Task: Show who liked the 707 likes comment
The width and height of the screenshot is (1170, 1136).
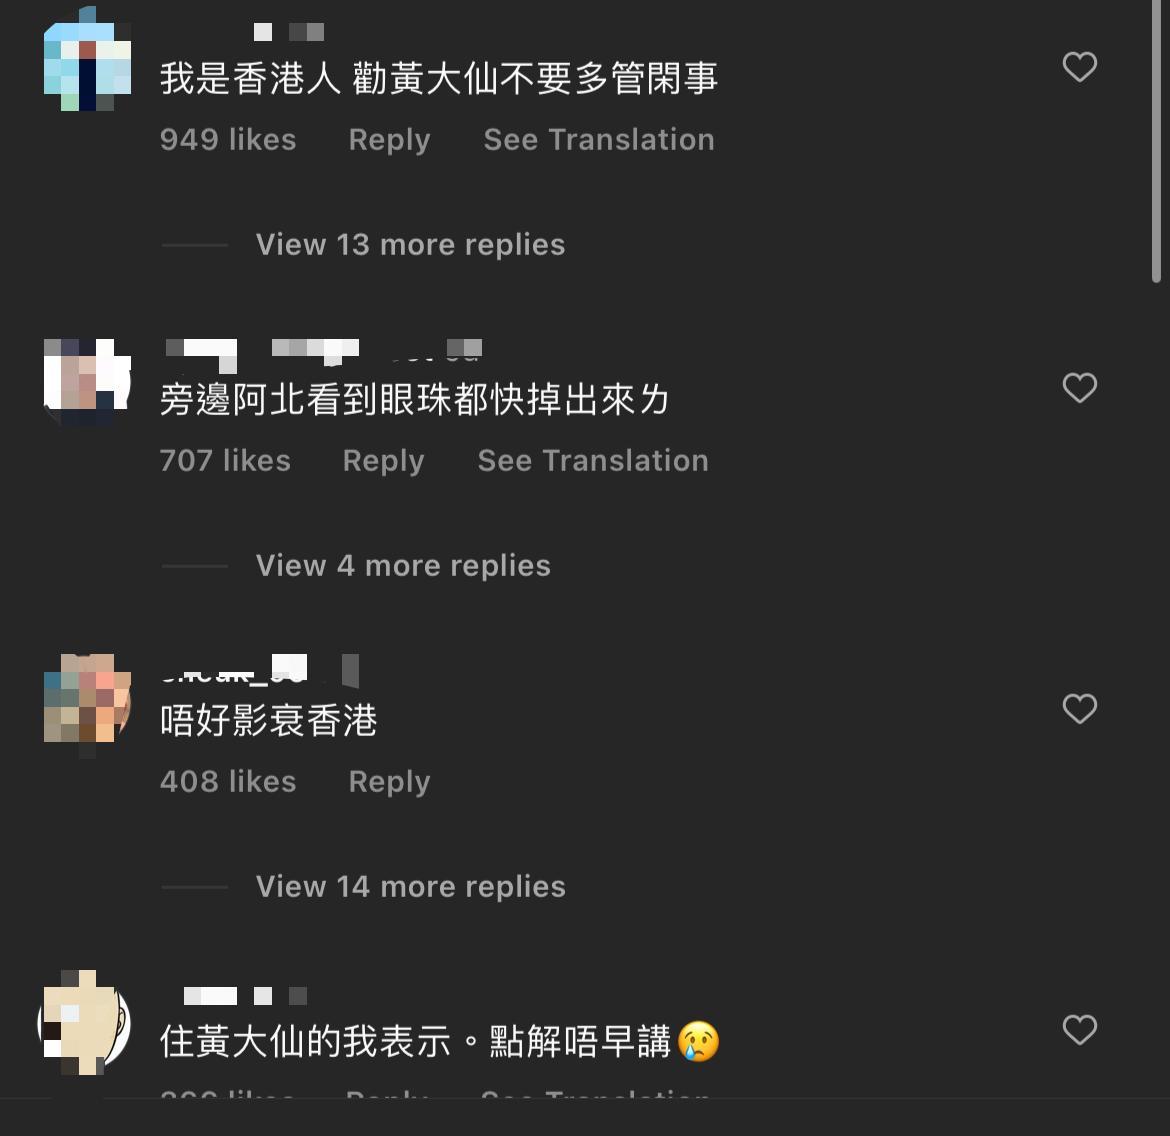Action: click(225, 461)
